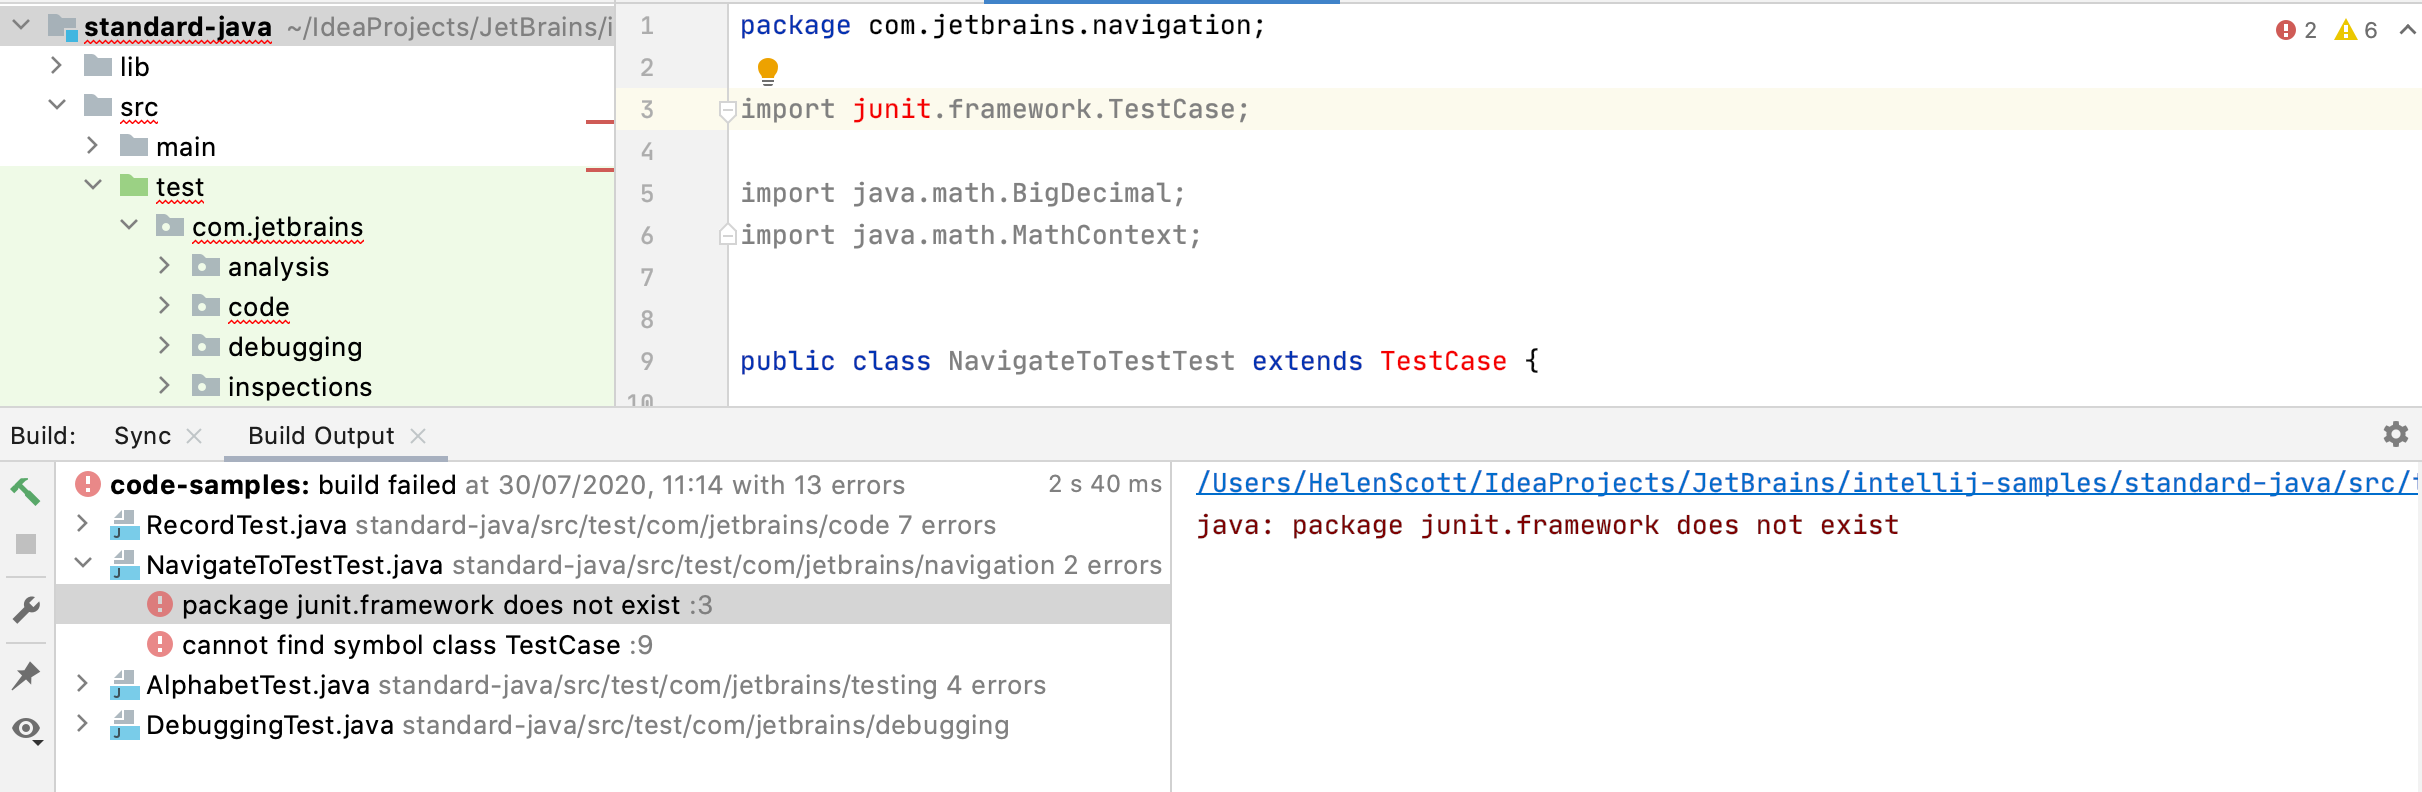2422x792 pixels.
Task: Click the Rebuild hammer icon
Action: [25, 490]
